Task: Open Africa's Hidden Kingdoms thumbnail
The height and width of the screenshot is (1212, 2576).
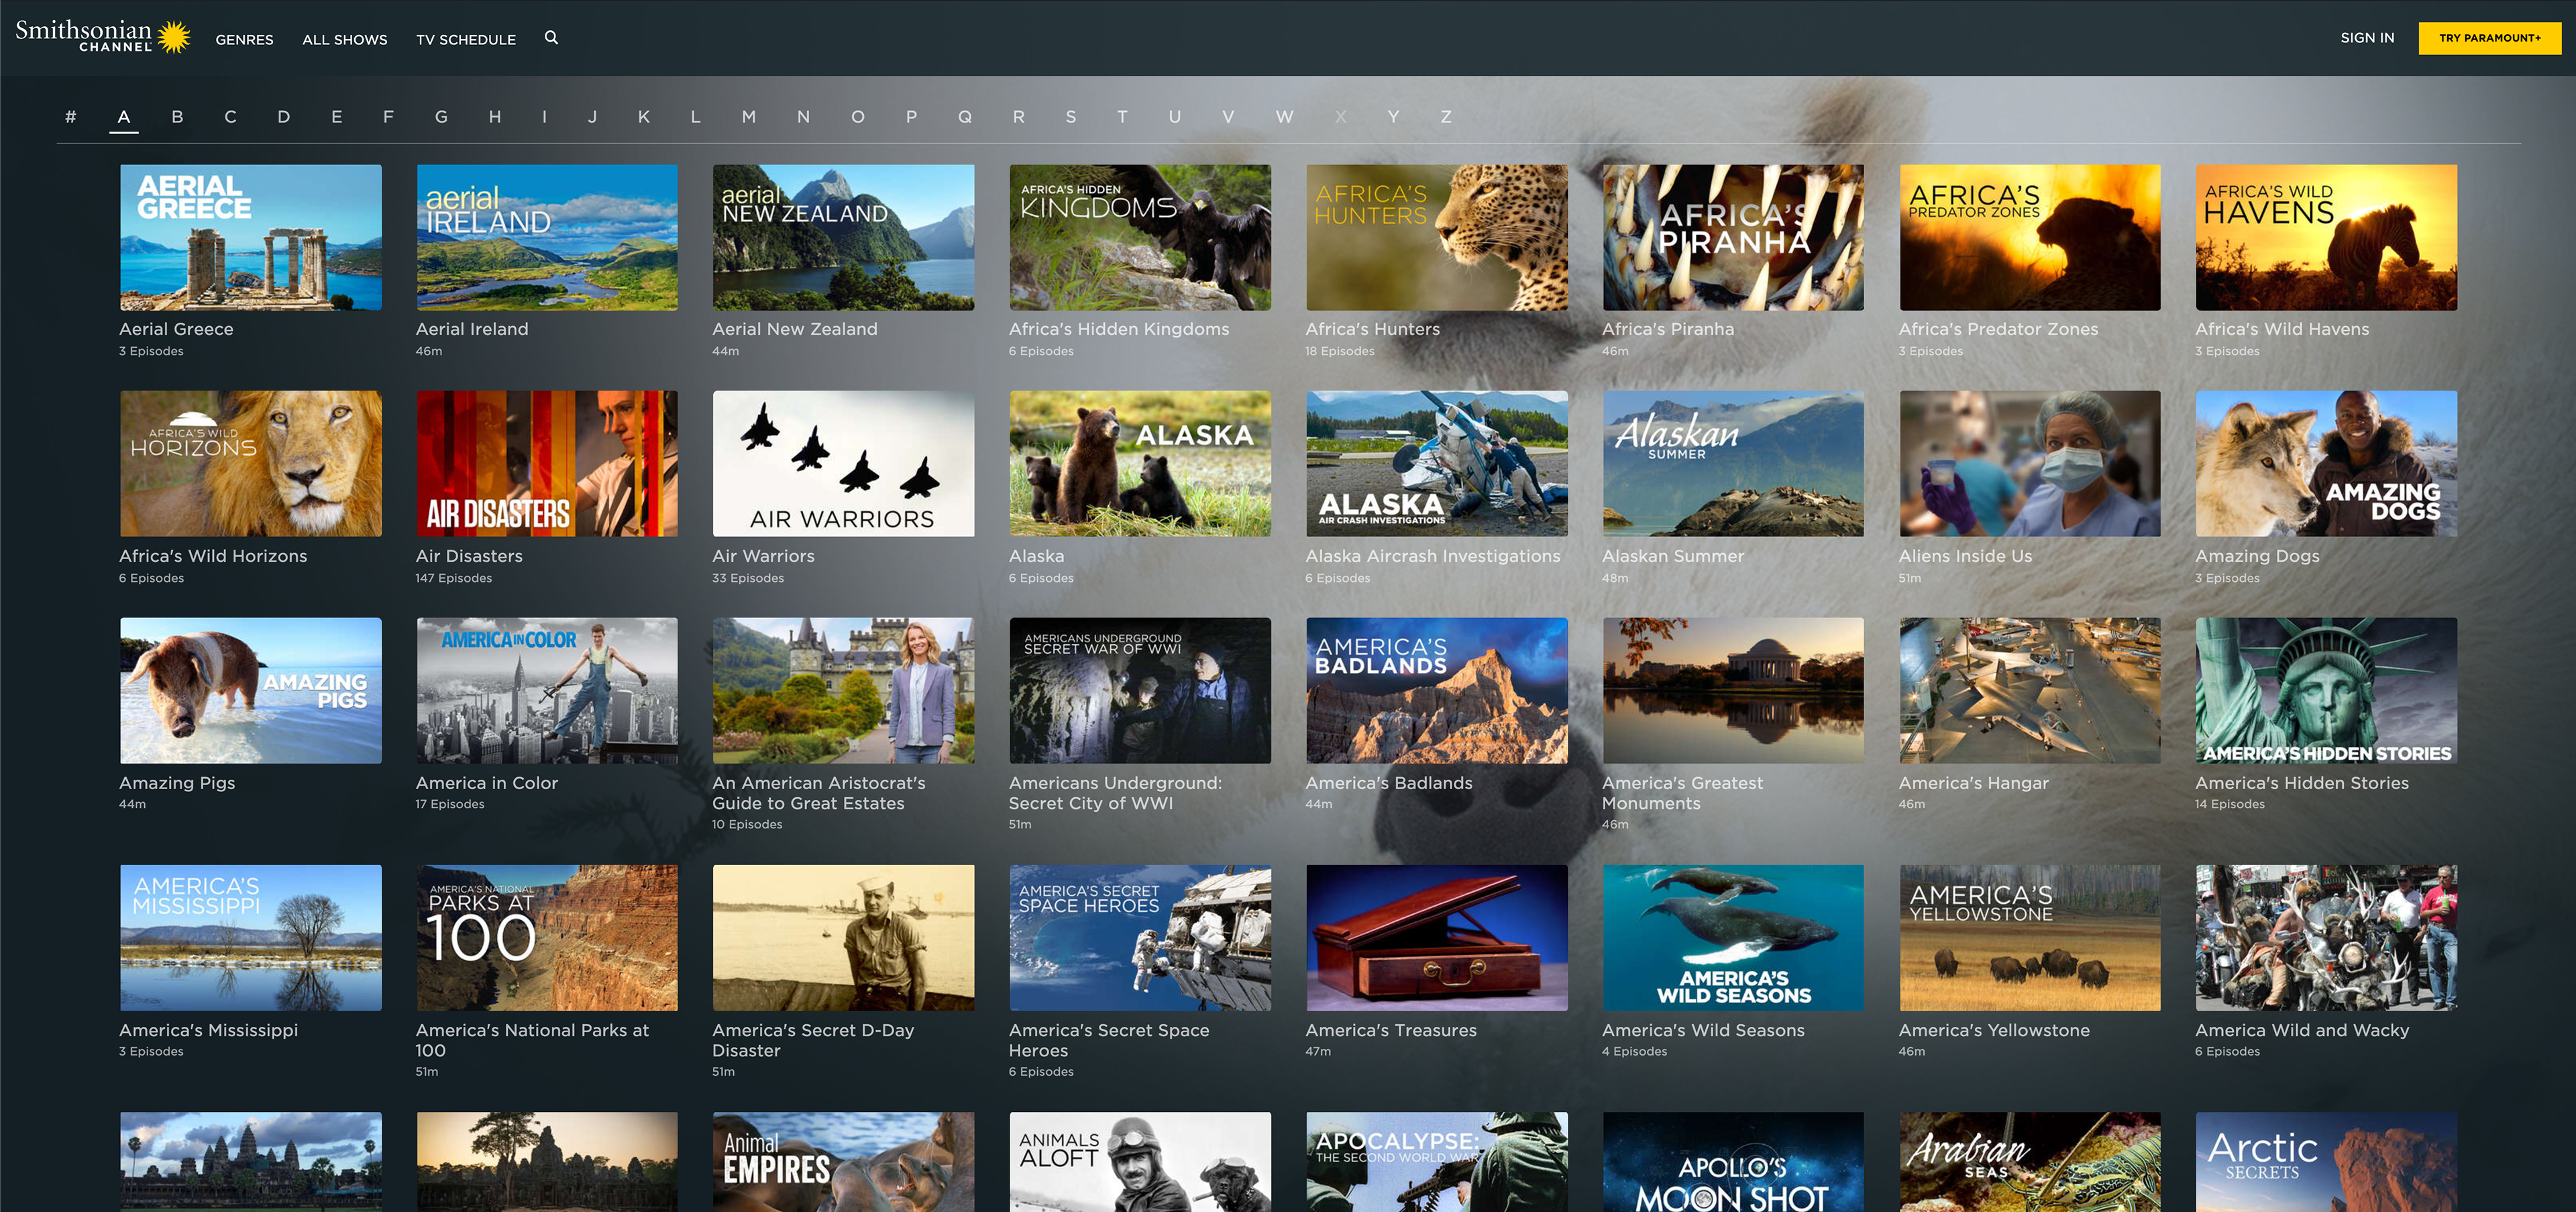Action: pyautogui.click(x=1140, y=237)
